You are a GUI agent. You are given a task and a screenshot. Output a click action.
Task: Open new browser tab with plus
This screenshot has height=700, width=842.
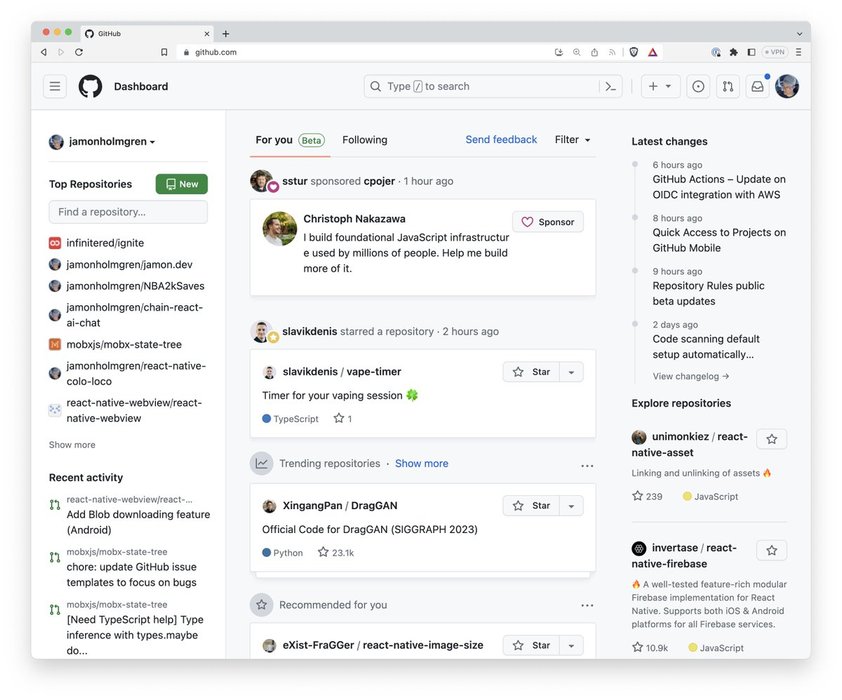[x=226, y=33]
